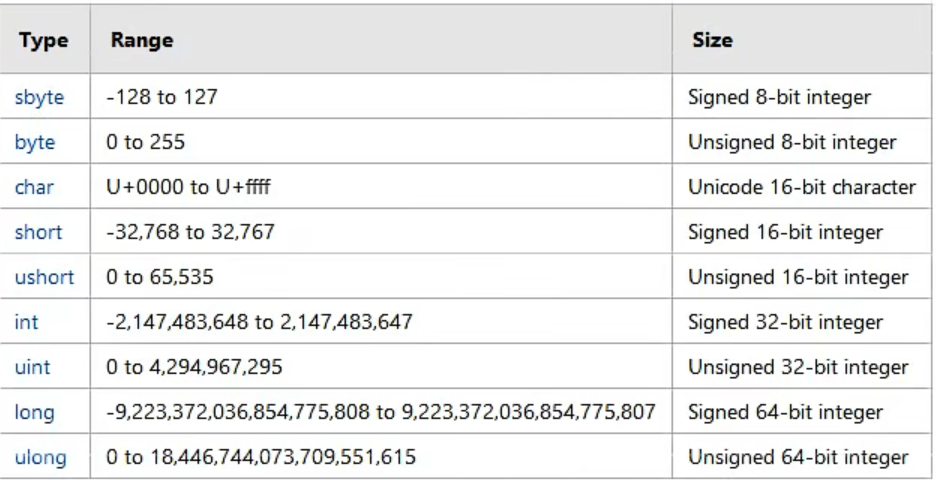Click the int type link

pos(27,323)
